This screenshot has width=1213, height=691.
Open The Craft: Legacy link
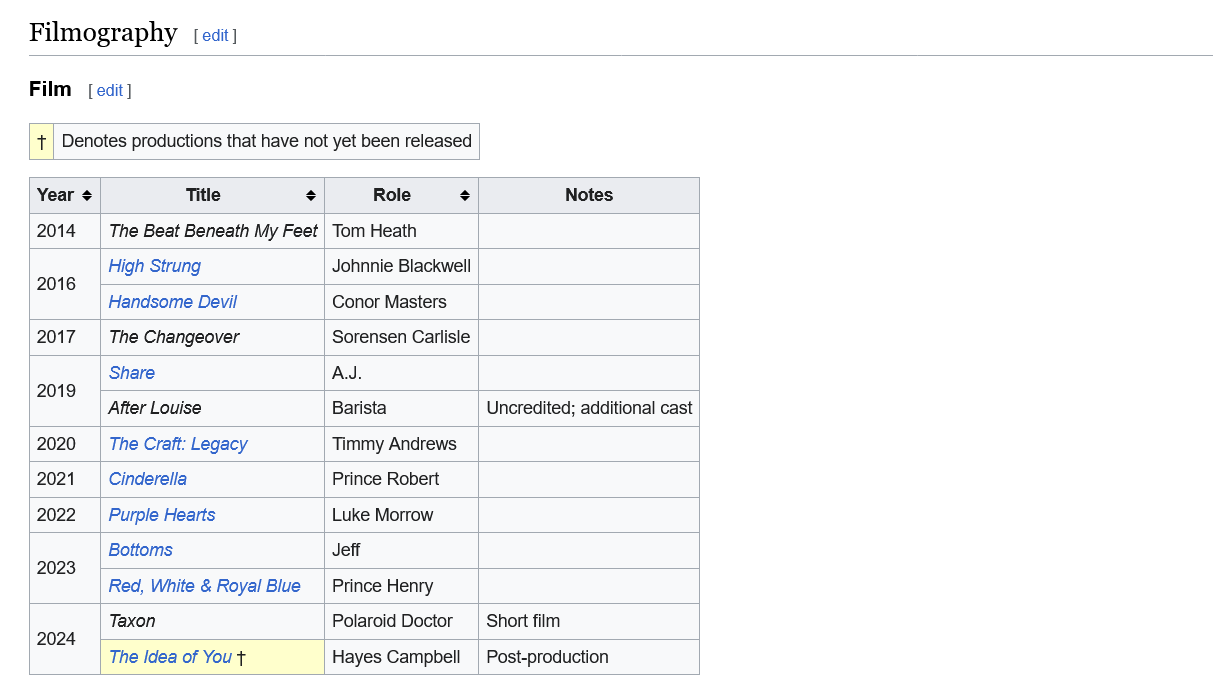tap(177, 444)
